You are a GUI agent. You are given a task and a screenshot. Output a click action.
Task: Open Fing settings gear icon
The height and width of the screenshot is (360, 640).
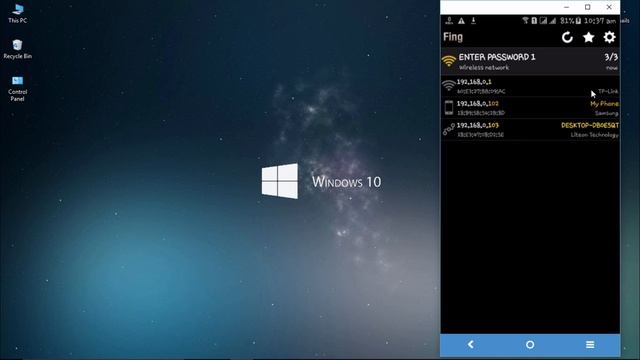click(609, 37)
